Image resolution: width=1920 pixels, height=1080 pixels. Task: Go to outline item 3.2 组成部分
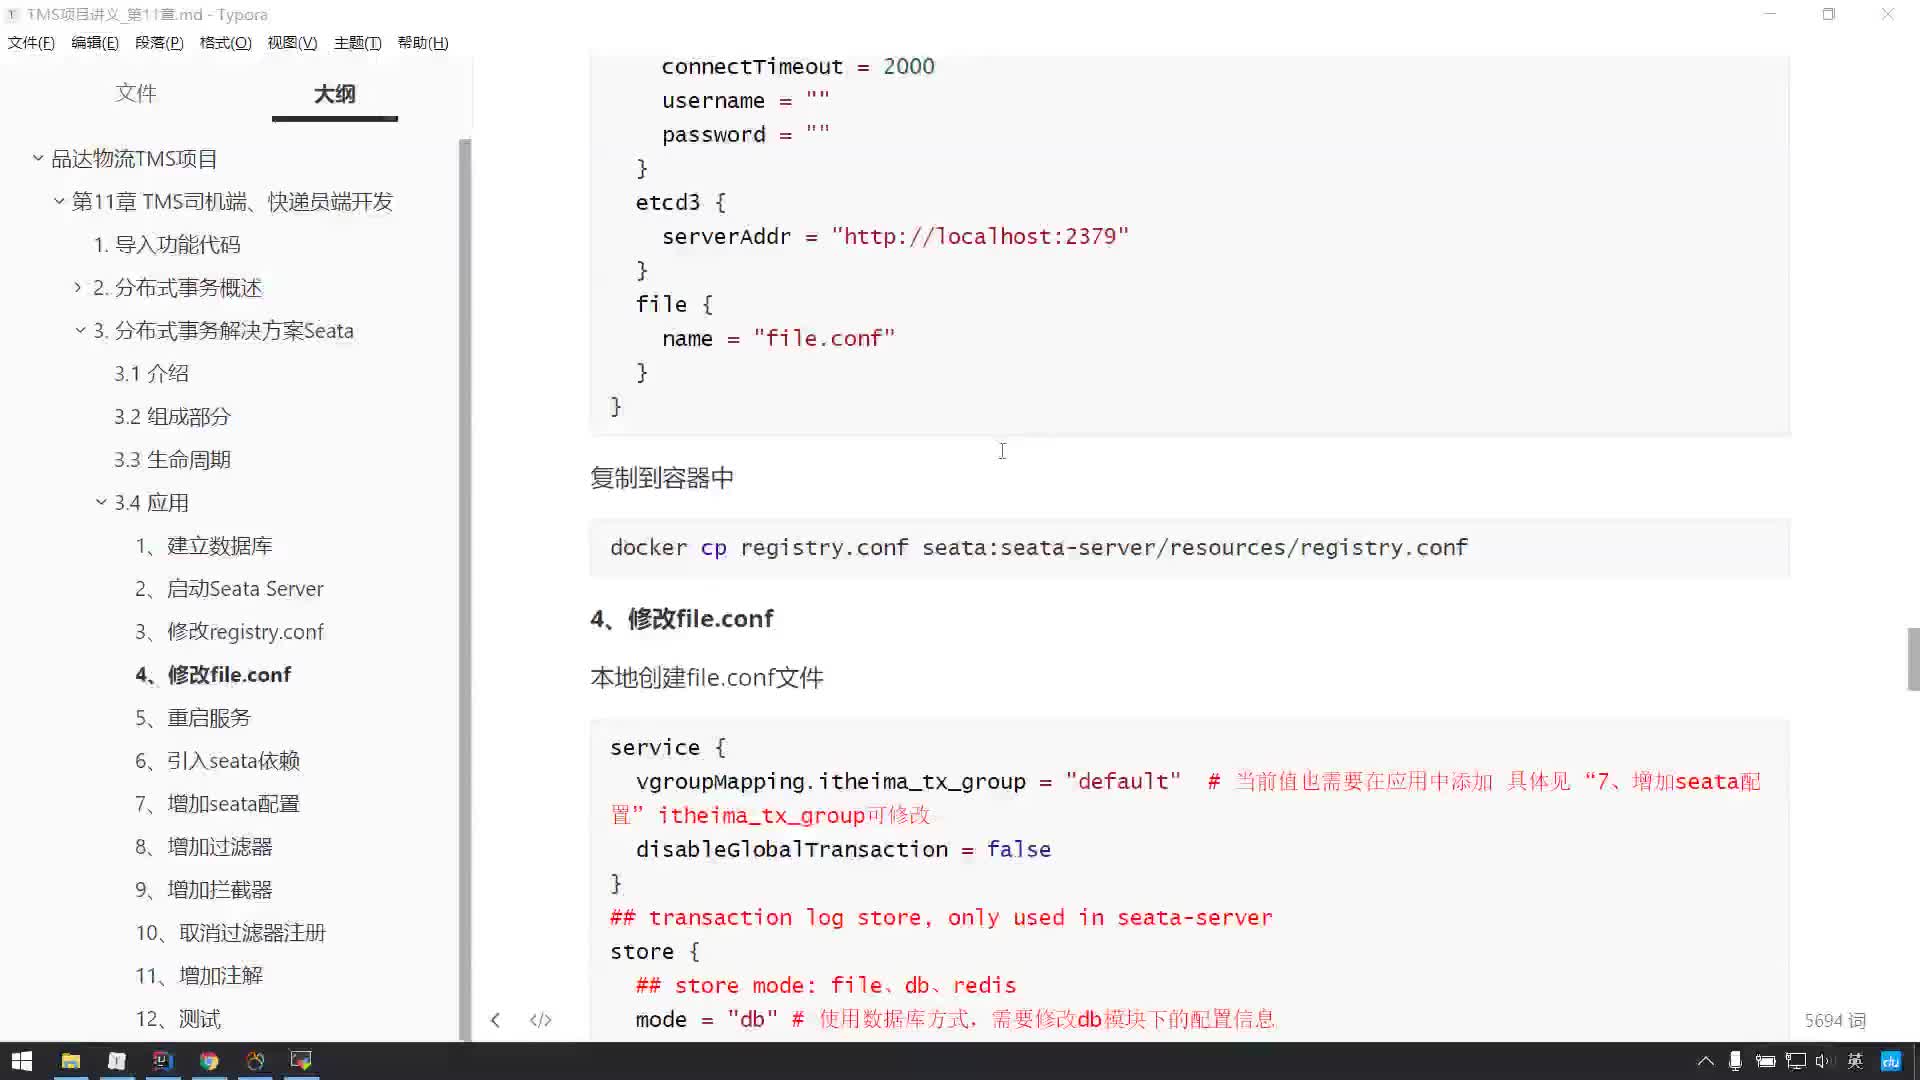[172, 417]
